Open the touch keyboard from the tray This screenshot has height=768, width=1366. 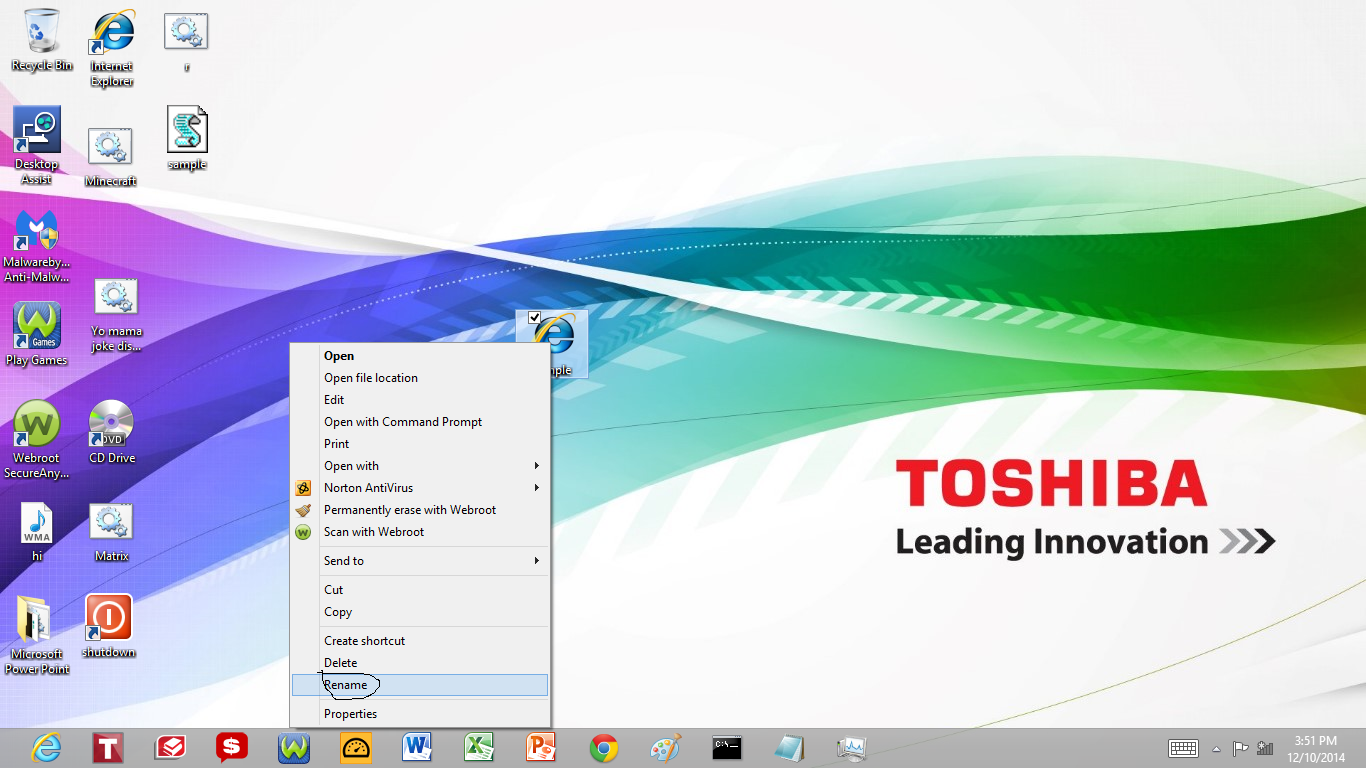pyautogui.click(x=1184, y=748)
